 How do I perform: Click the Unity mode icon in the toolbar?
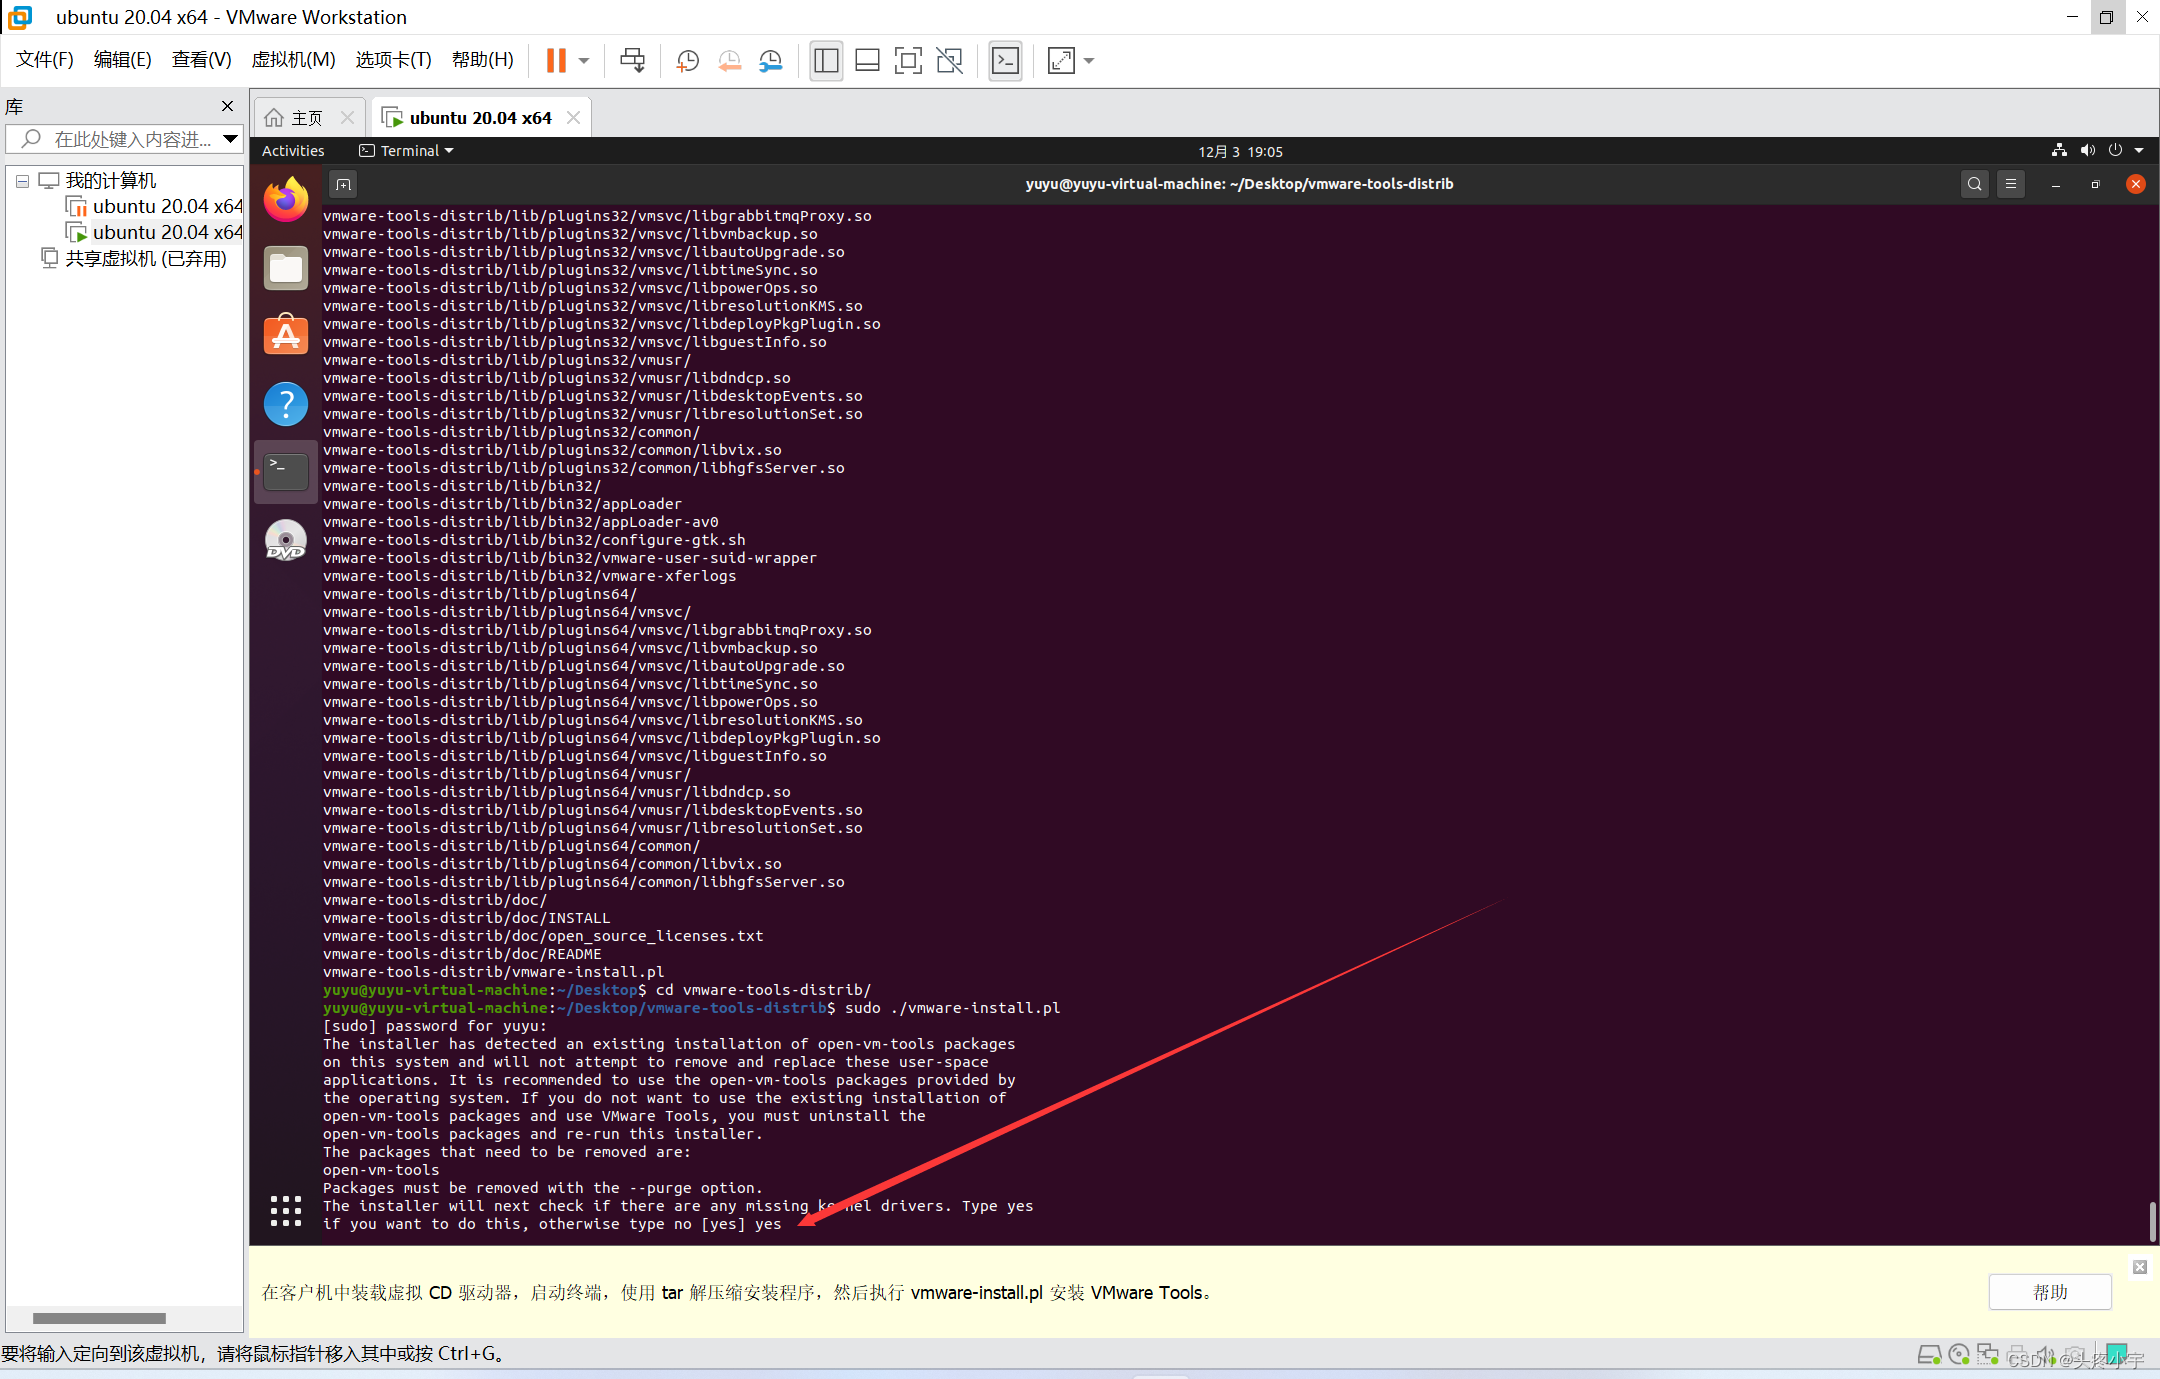949,61
